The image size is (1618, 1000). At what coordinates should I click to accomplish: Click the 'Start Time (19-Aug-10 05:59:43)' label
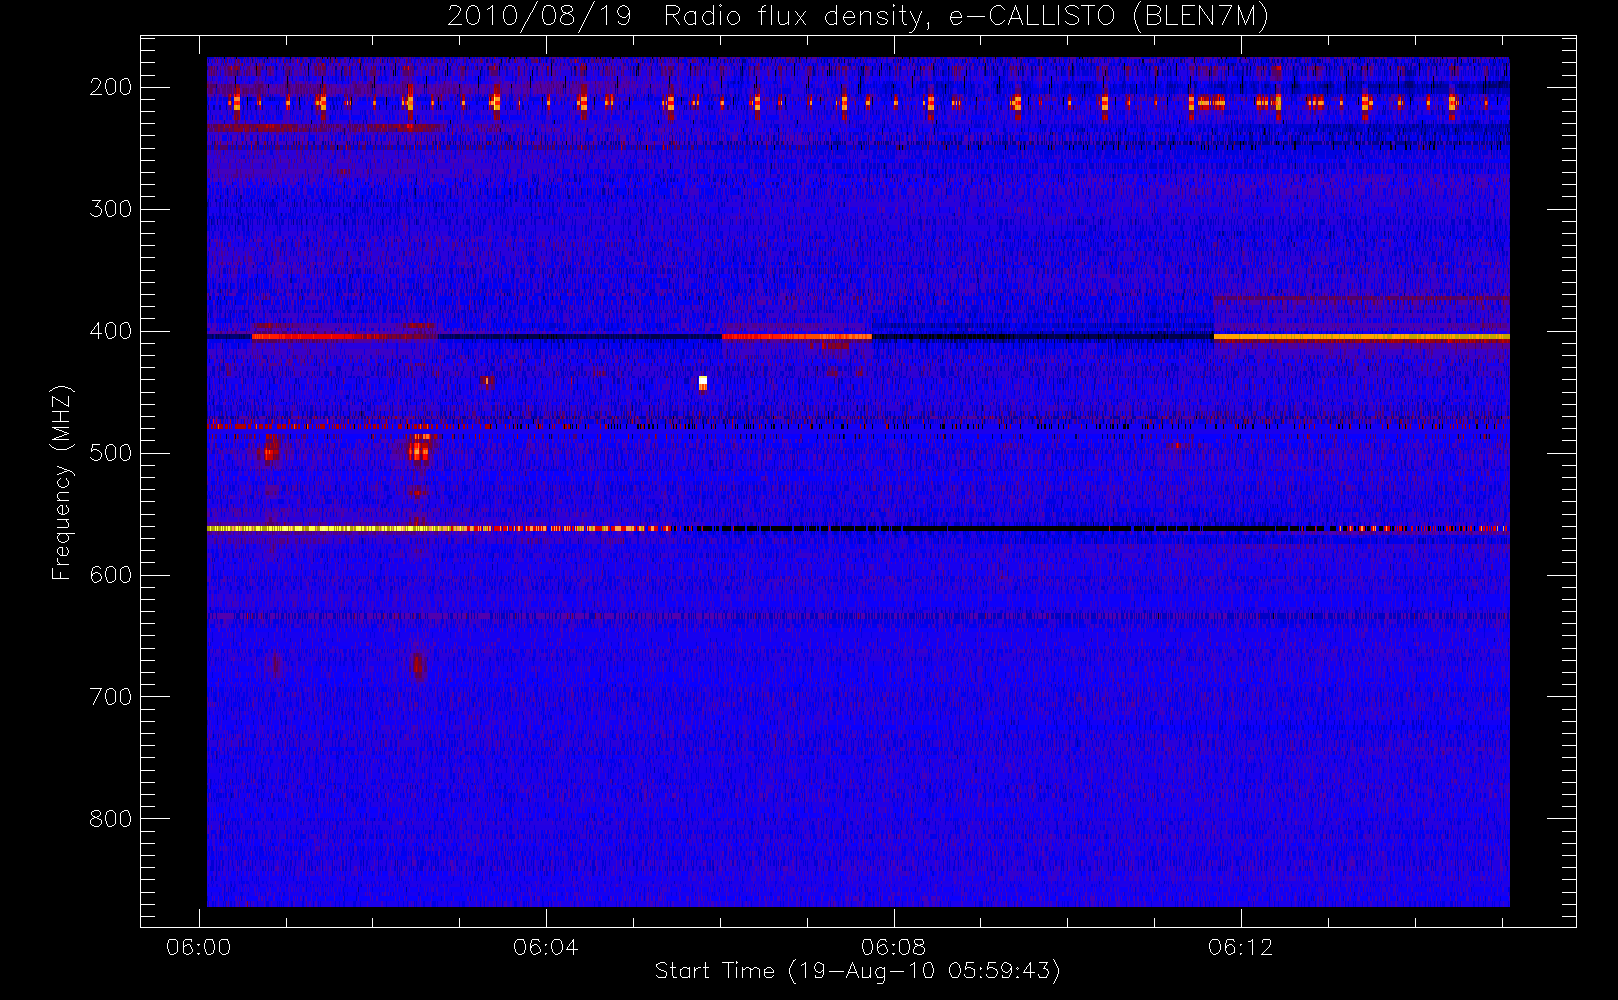click(857, 971)
